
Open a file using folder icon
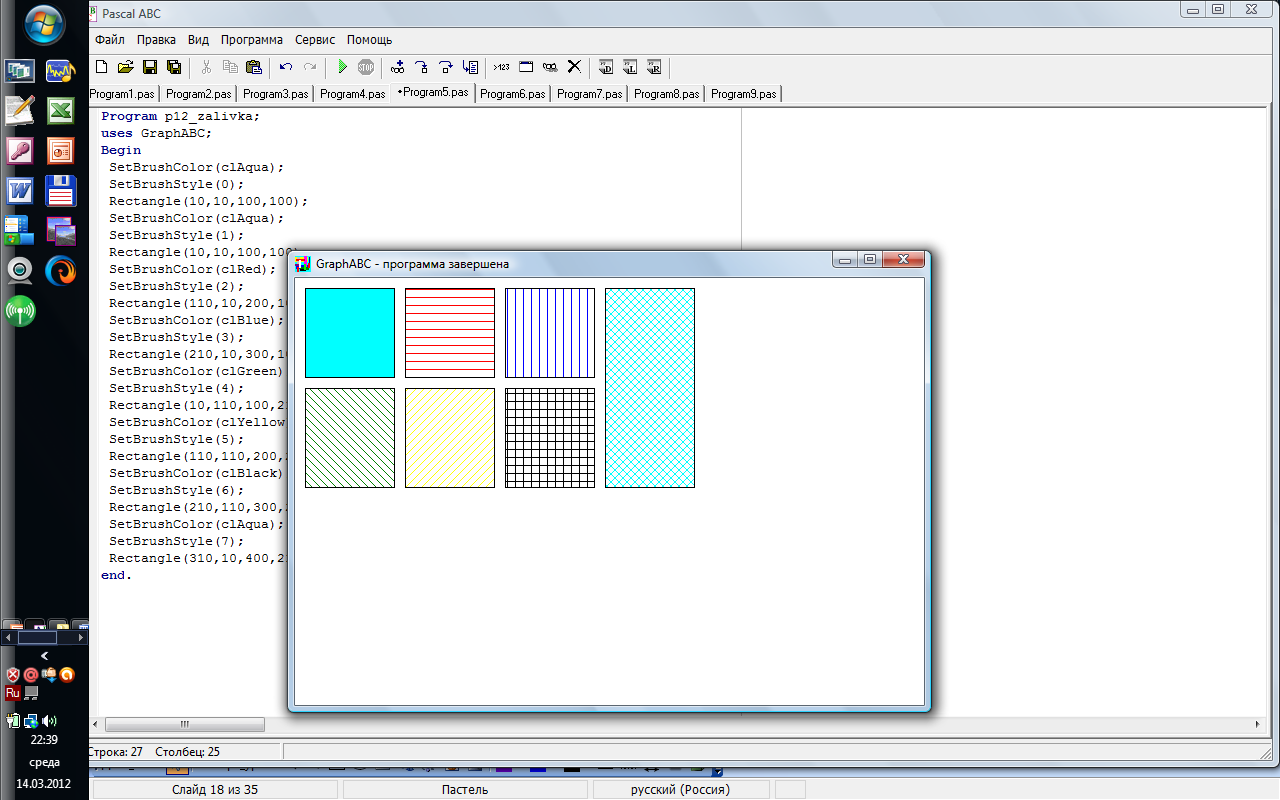coord(125,67)
